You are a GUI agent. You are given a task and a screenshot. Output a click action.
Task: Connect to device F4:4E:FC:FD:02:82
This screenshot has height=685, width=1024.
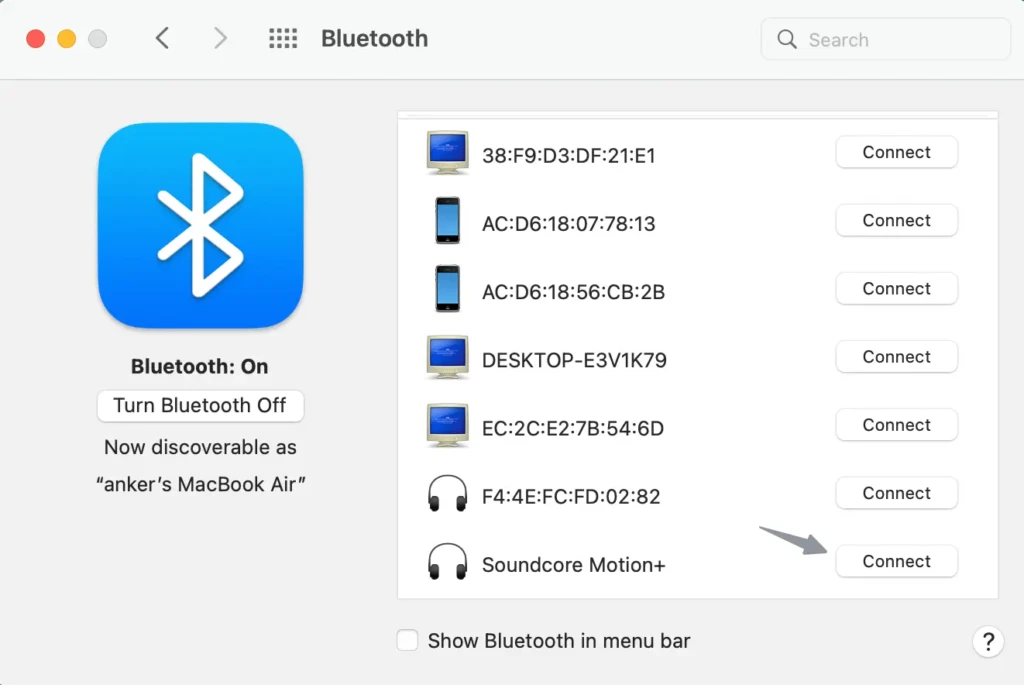pyautogui.click(x=896, y=493)
